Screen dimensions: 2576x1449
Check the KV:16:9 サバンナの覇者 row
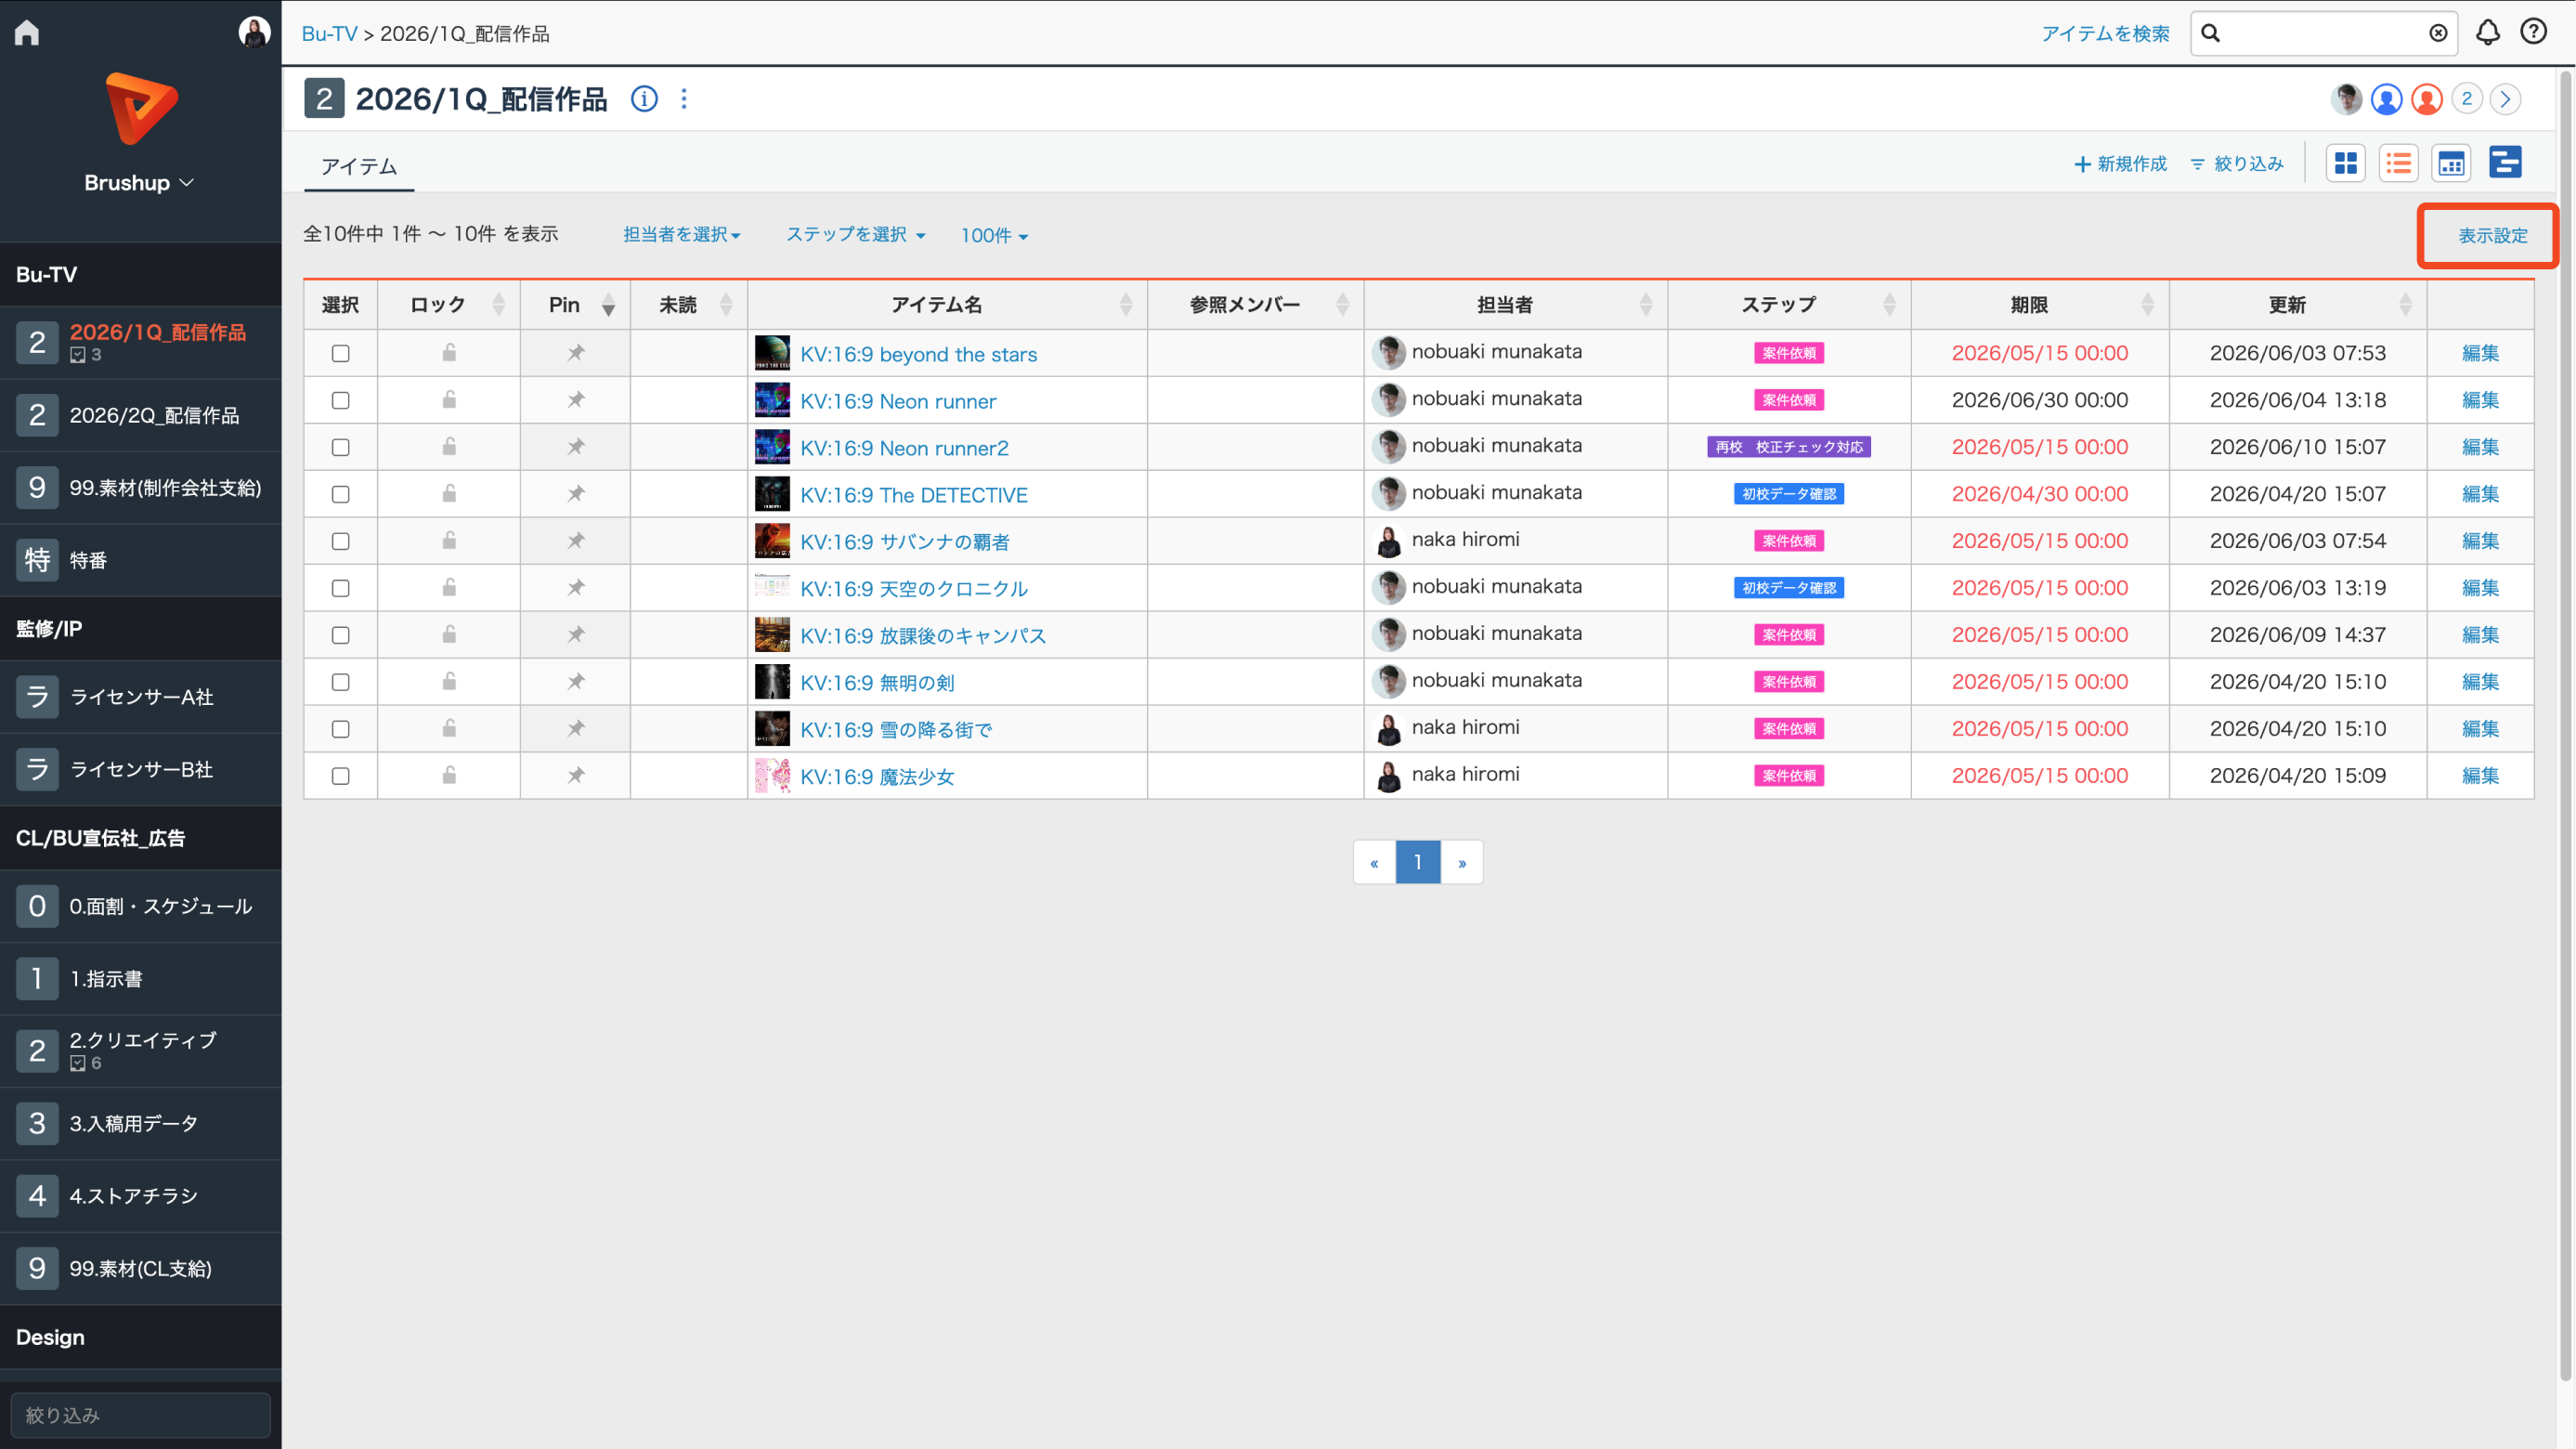[x=341, y=542]
